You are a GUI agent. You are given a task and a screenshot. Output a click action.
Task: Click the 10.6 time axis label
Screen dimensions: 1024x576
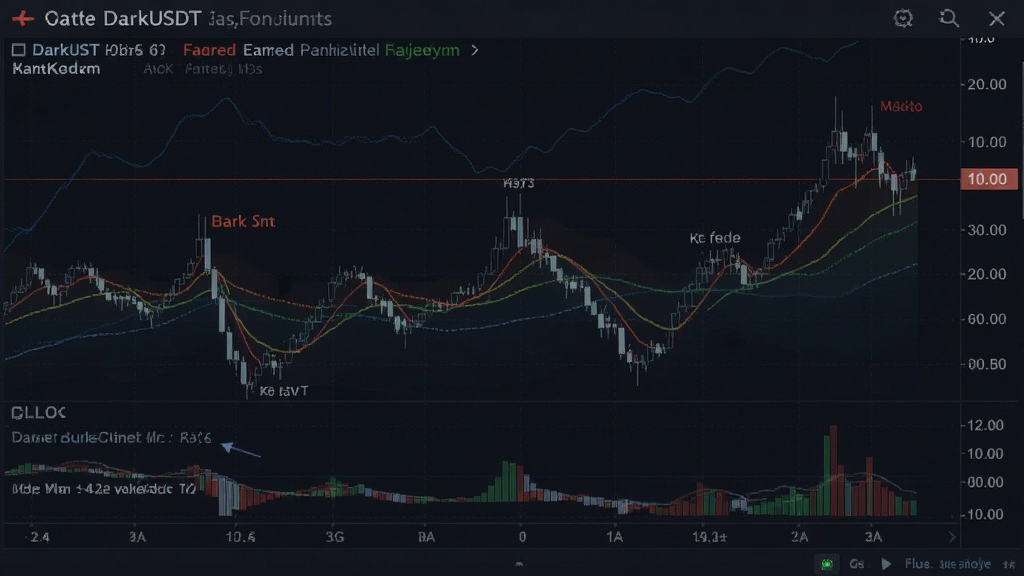click(240, 537)
